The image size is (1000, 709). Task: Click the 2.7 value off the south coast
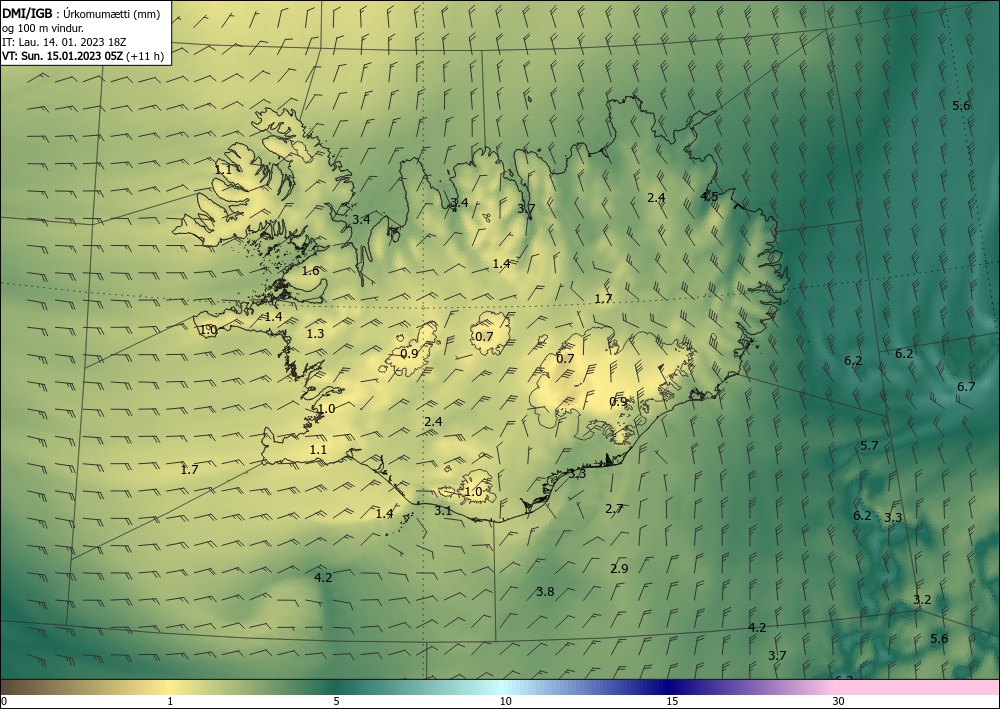tap(614, 508)
